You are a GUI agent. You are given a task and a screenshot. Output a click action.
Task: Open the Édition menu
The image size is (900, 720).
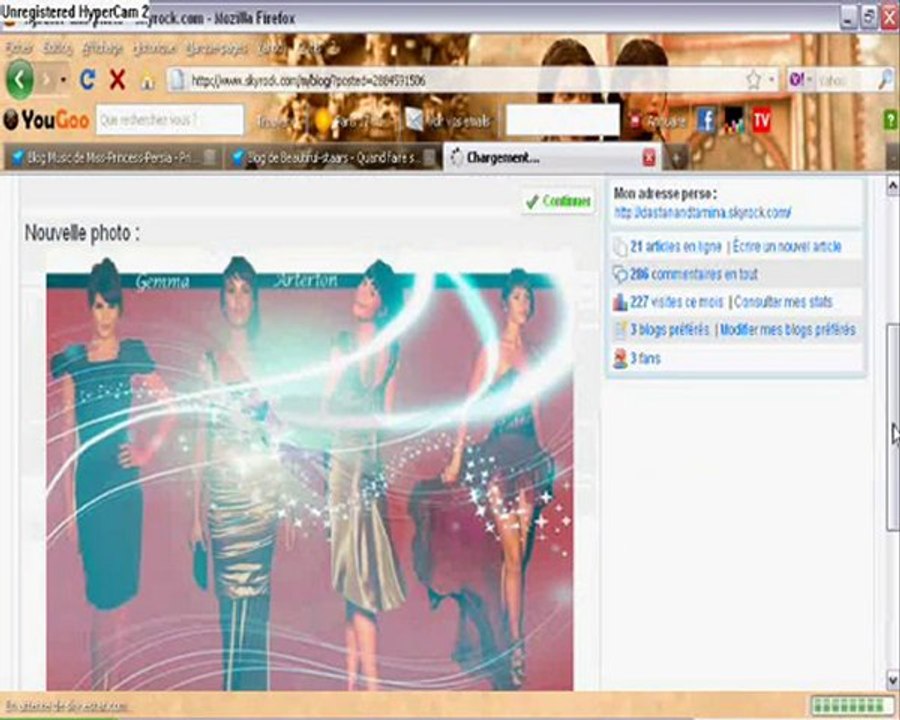click(x=57, y=49)
